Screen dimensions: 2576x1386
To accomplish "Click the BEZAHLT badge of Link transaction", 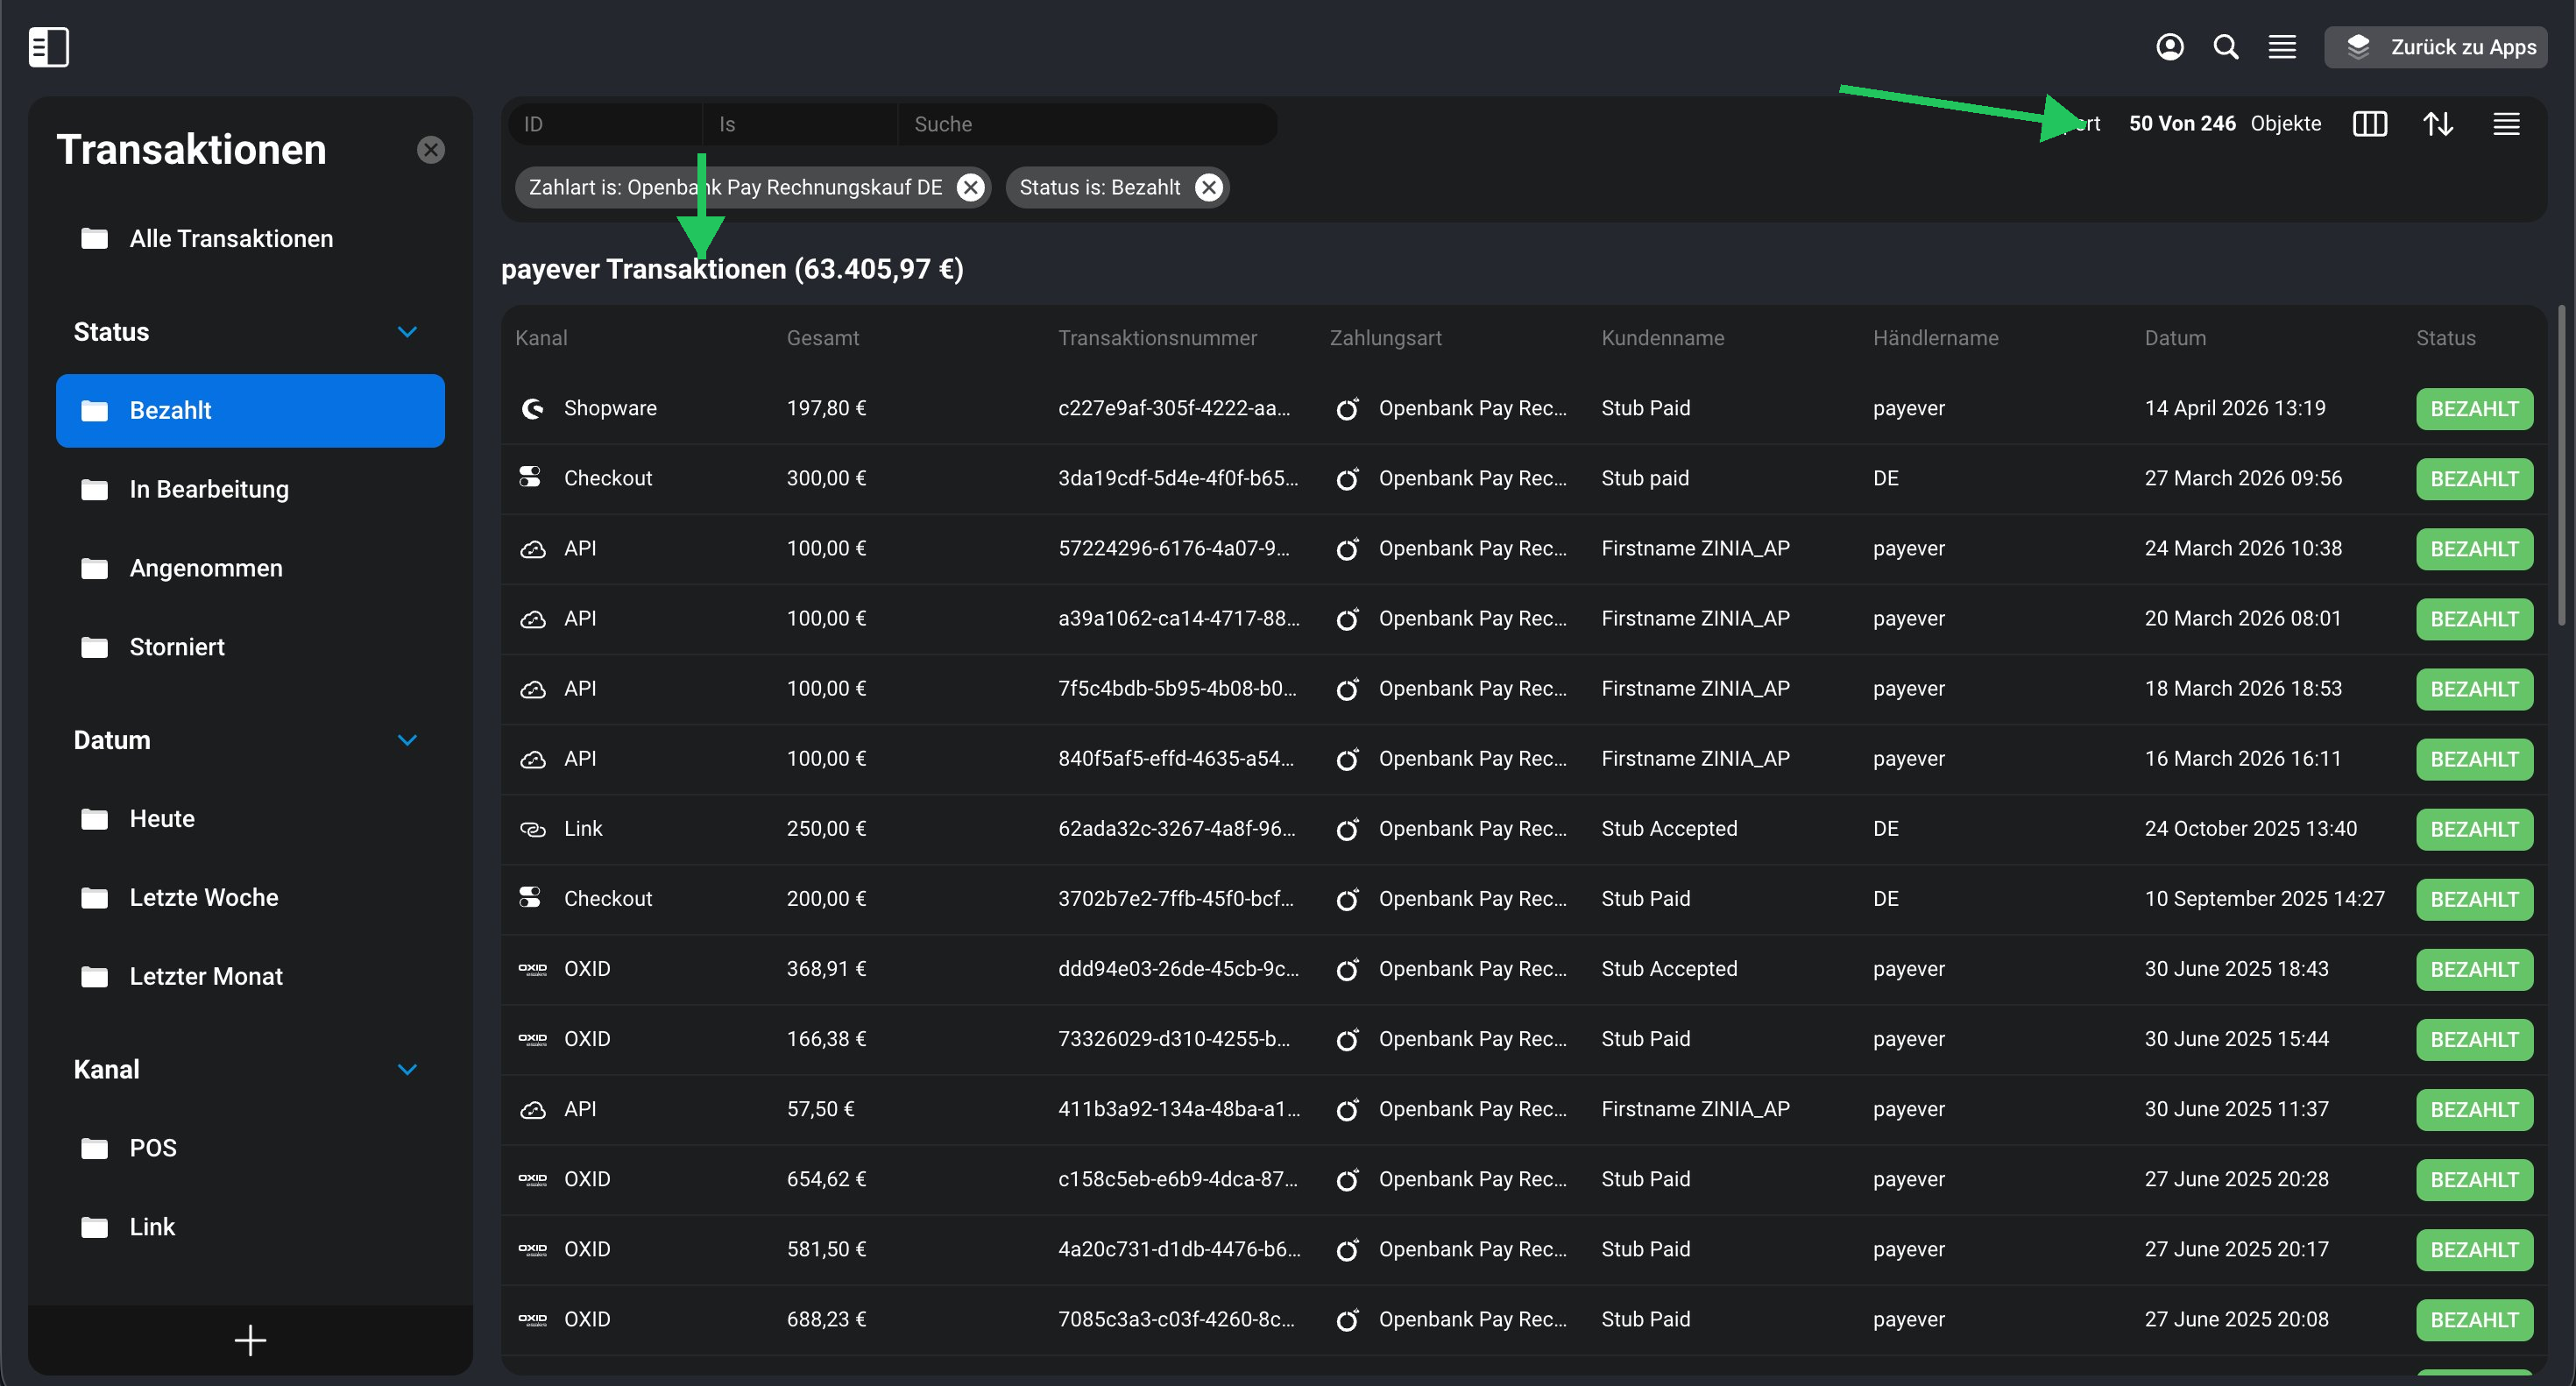I will click(x=2474, y=829).
